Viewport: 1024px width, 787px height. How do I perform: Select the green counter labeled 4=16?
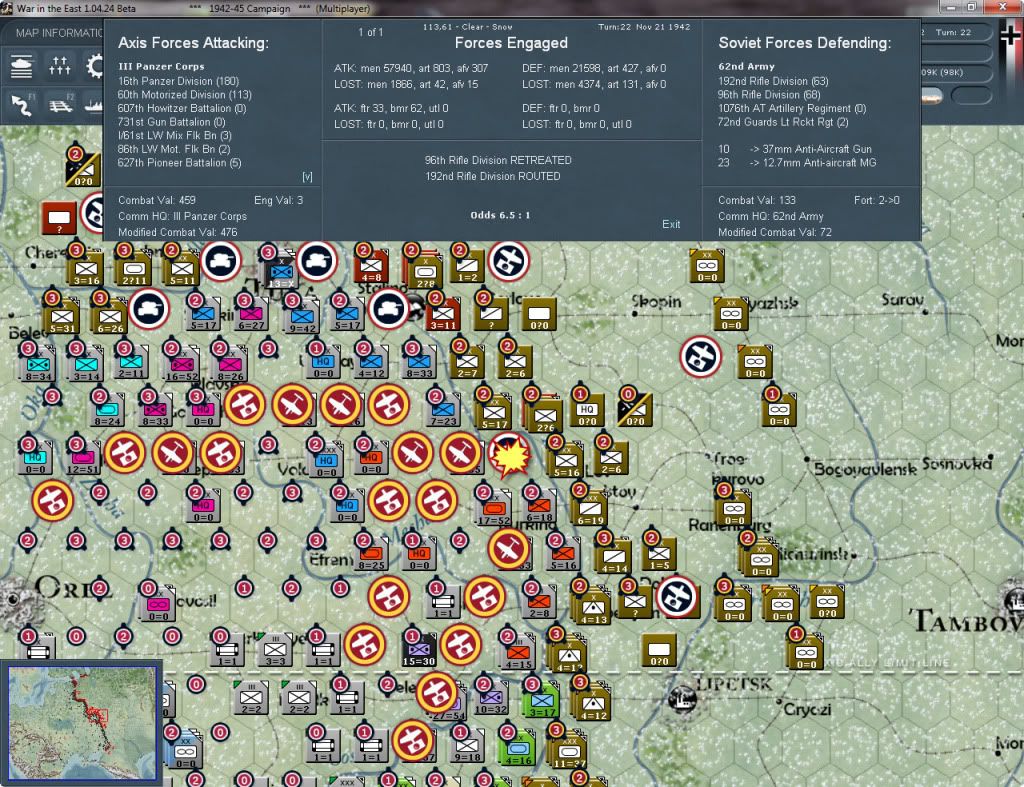coord(517,748)
